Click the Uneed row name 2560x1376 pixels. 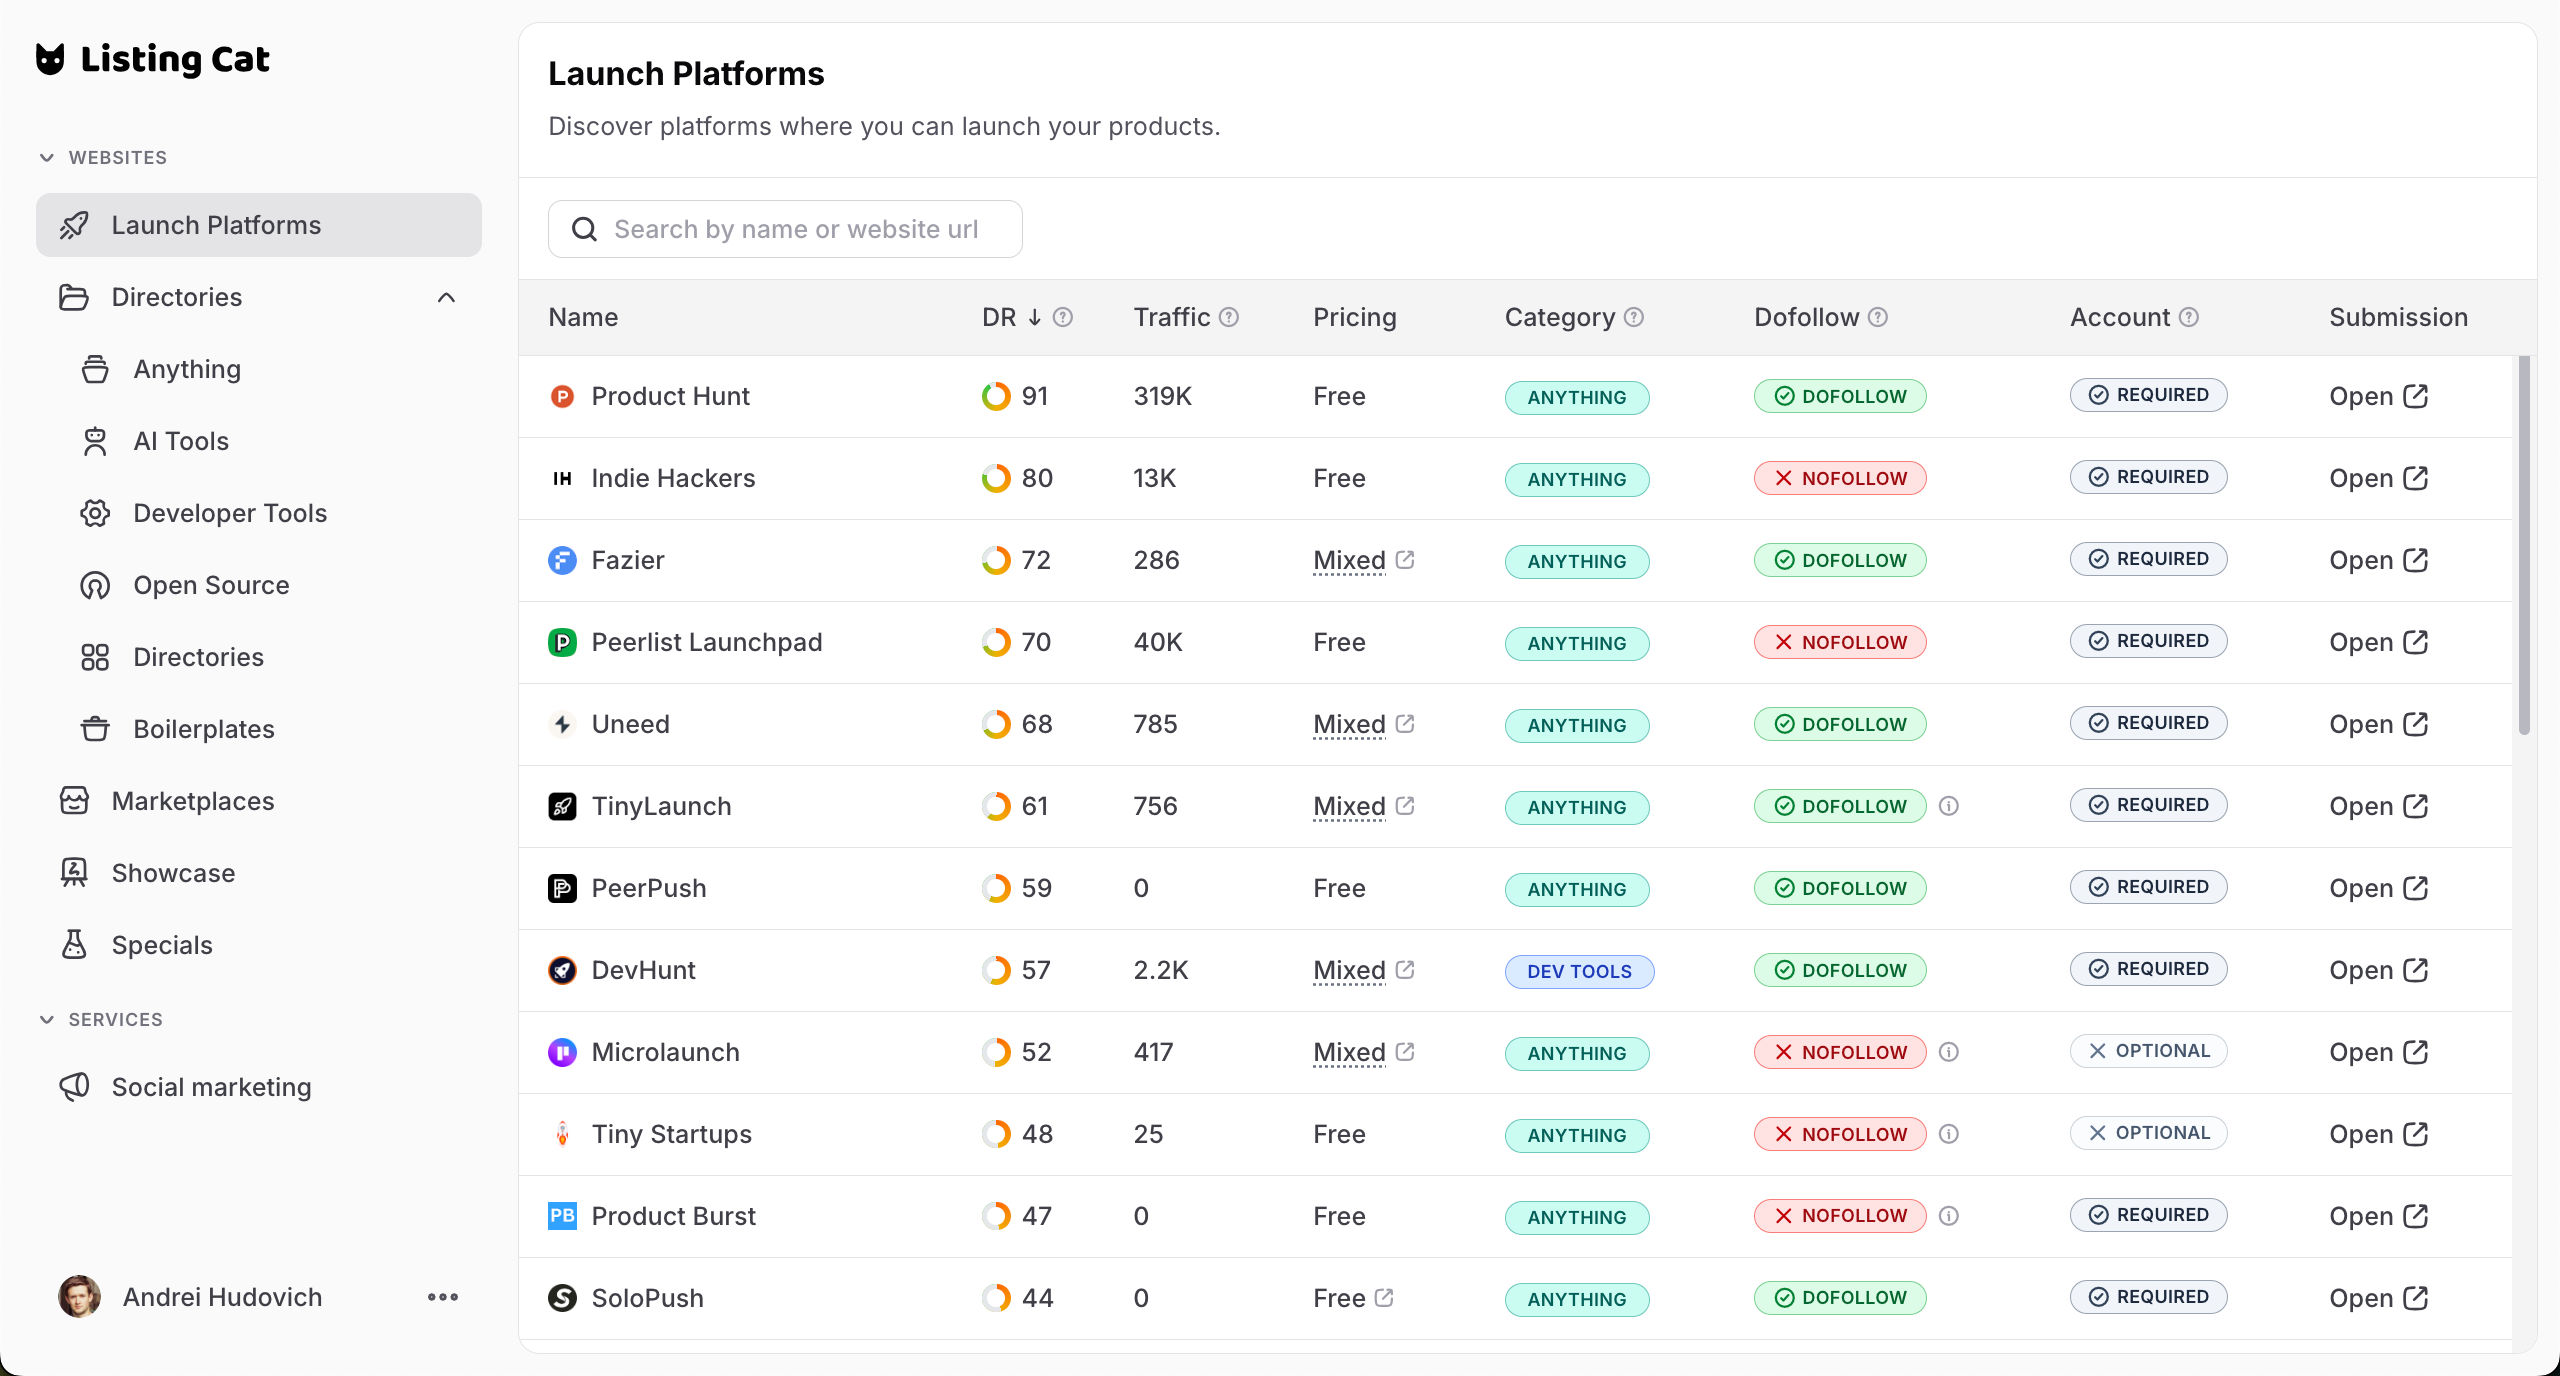630,725
